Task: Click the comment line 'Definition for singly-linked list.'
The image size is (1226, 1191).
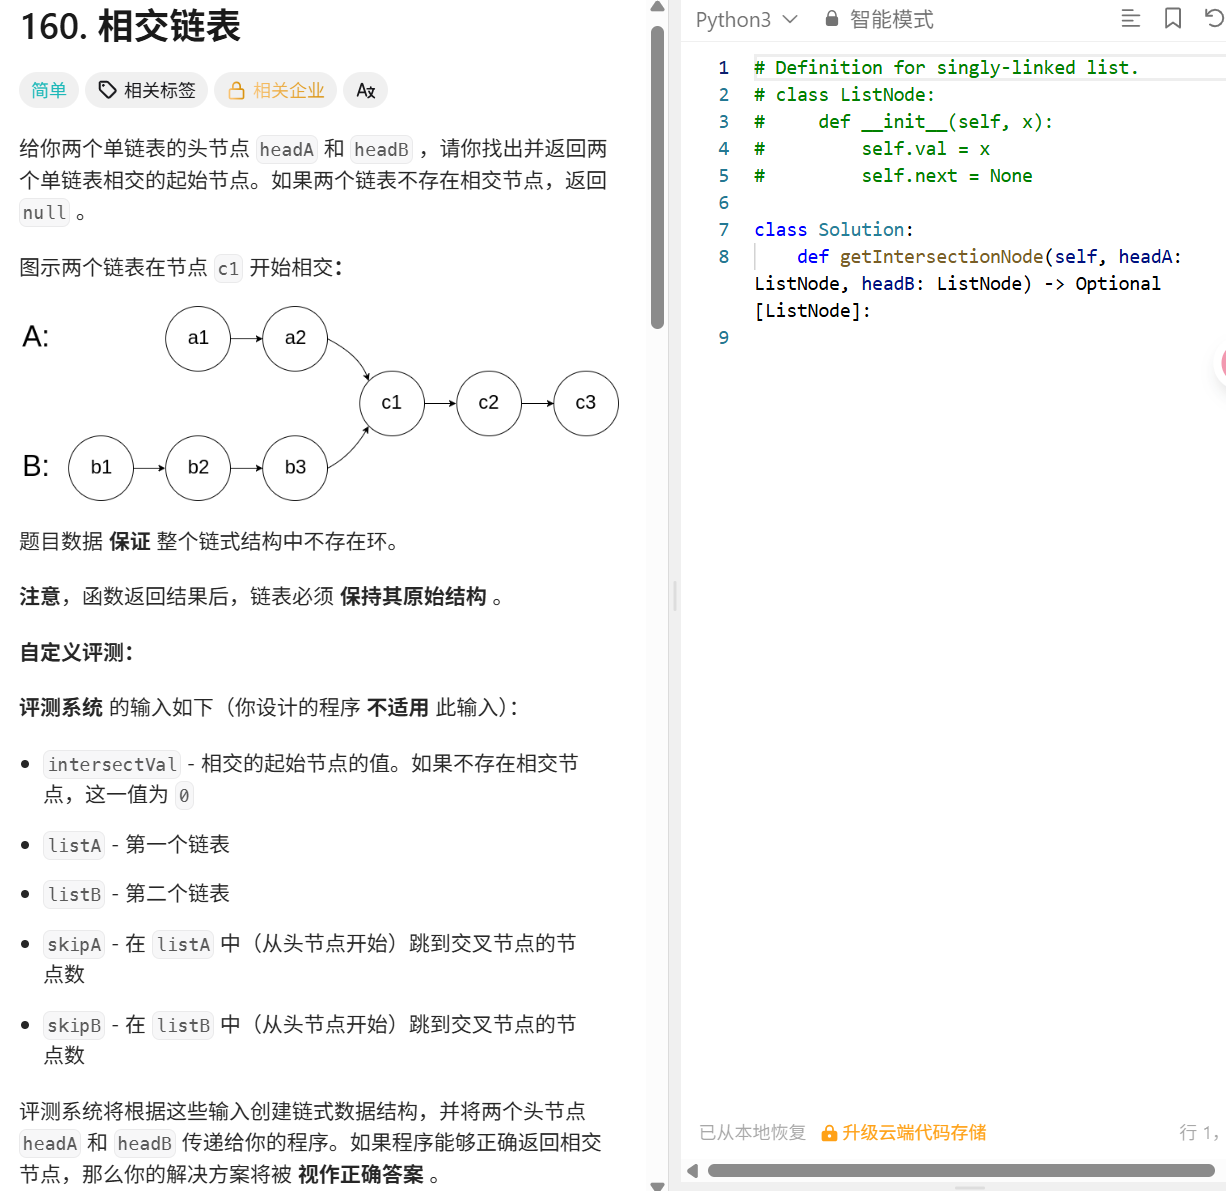Action: click(946, 68)
